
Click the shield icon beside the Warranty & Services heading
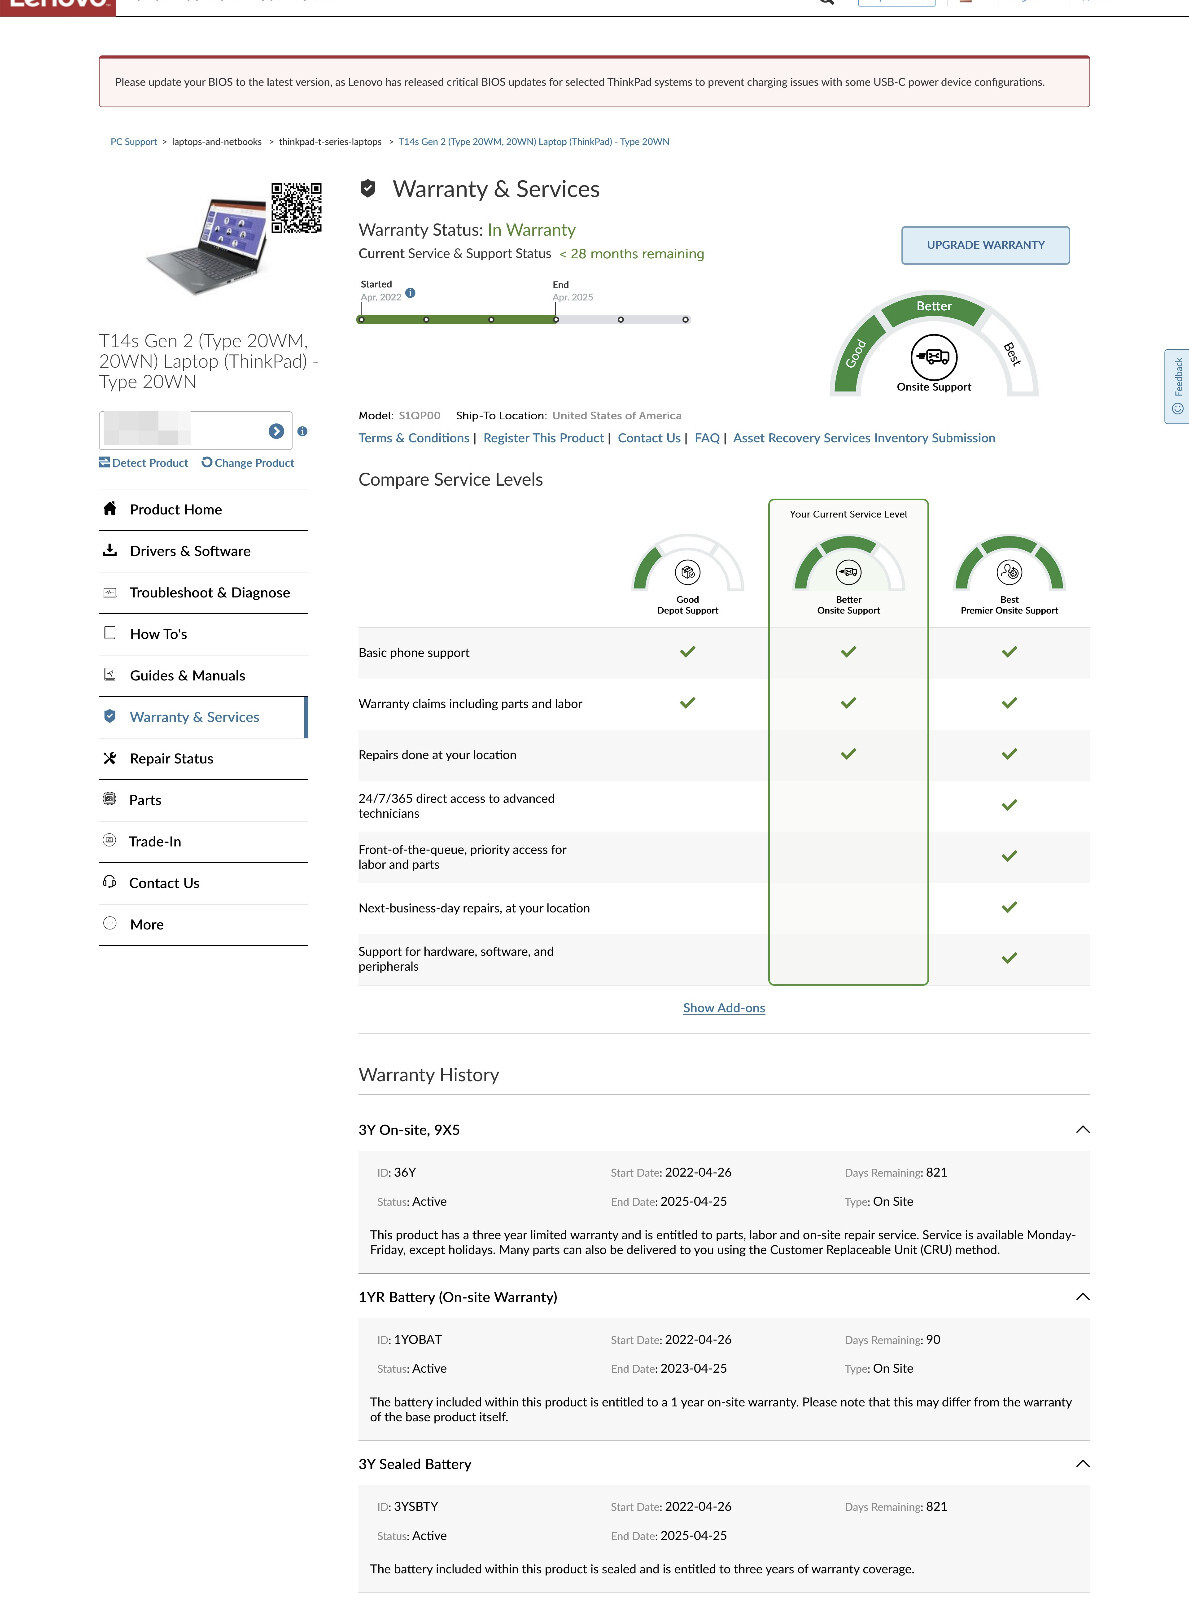pyautogui.click(x=368, y=188)
